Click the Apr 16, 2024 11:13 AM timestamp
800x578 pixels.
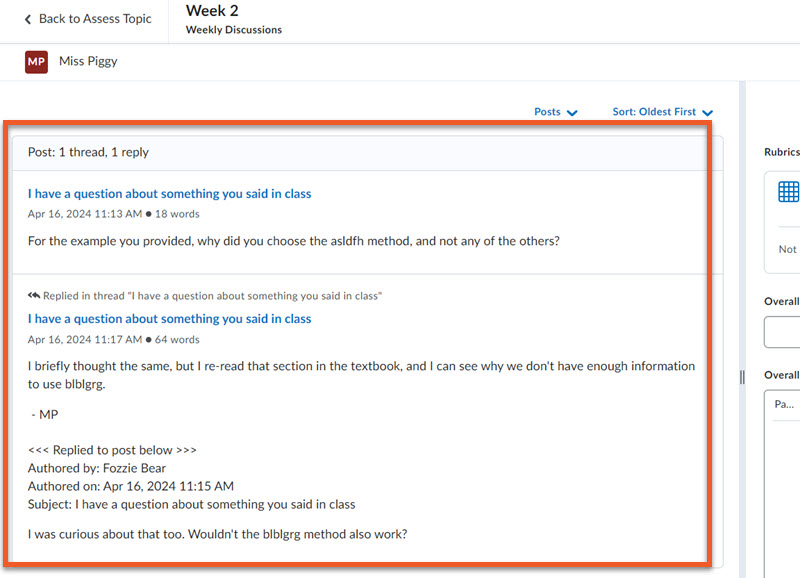tap(84, 214)
